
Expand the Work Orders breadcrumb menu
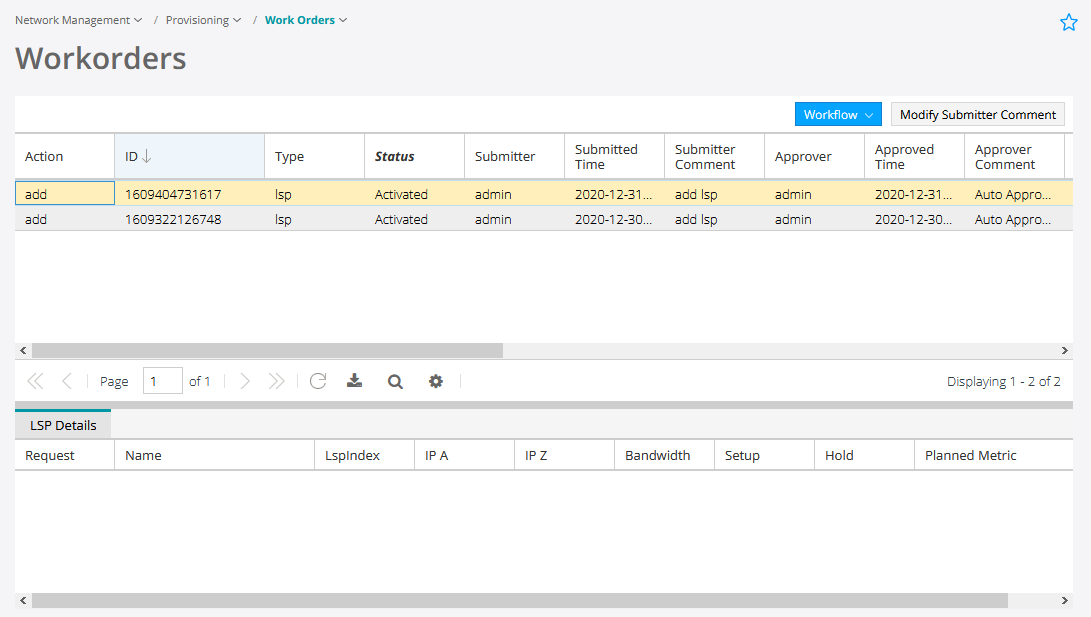pos(342,19)
